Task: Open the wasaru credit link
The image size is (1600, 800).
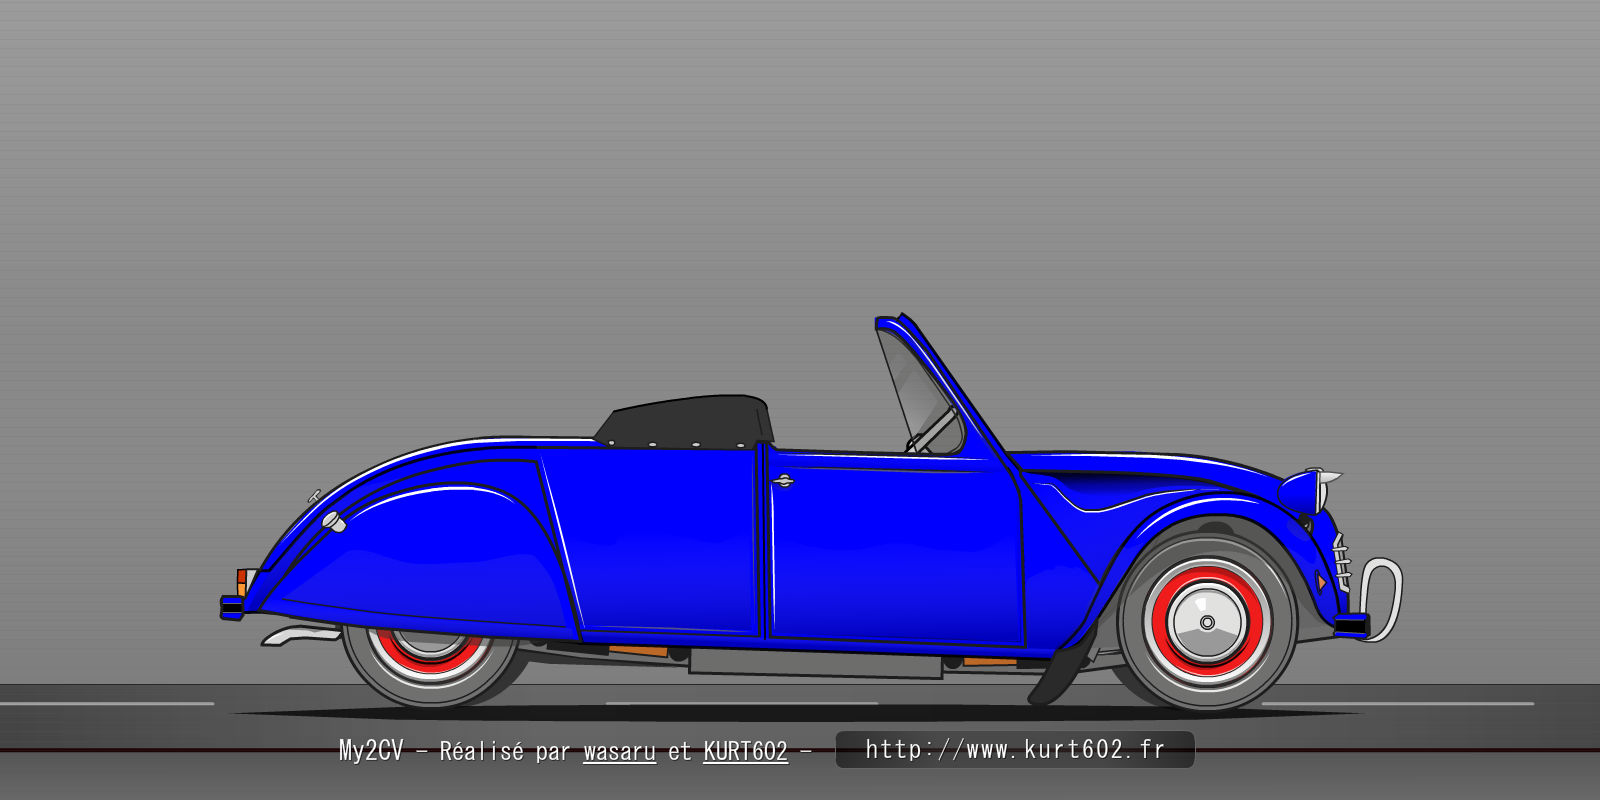Action: pos(619,751)
